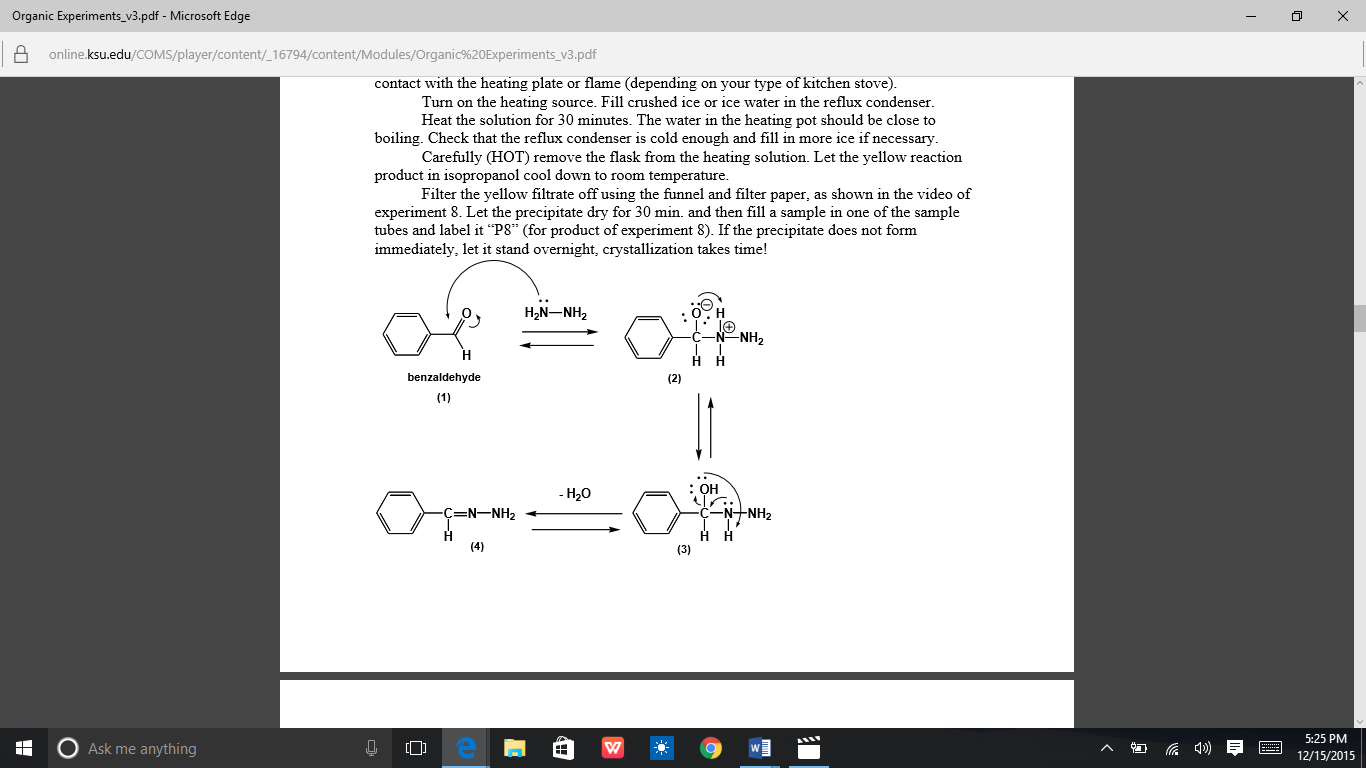Open the Action Center notifications
1366x768 pixels.
click(1235, 748)
